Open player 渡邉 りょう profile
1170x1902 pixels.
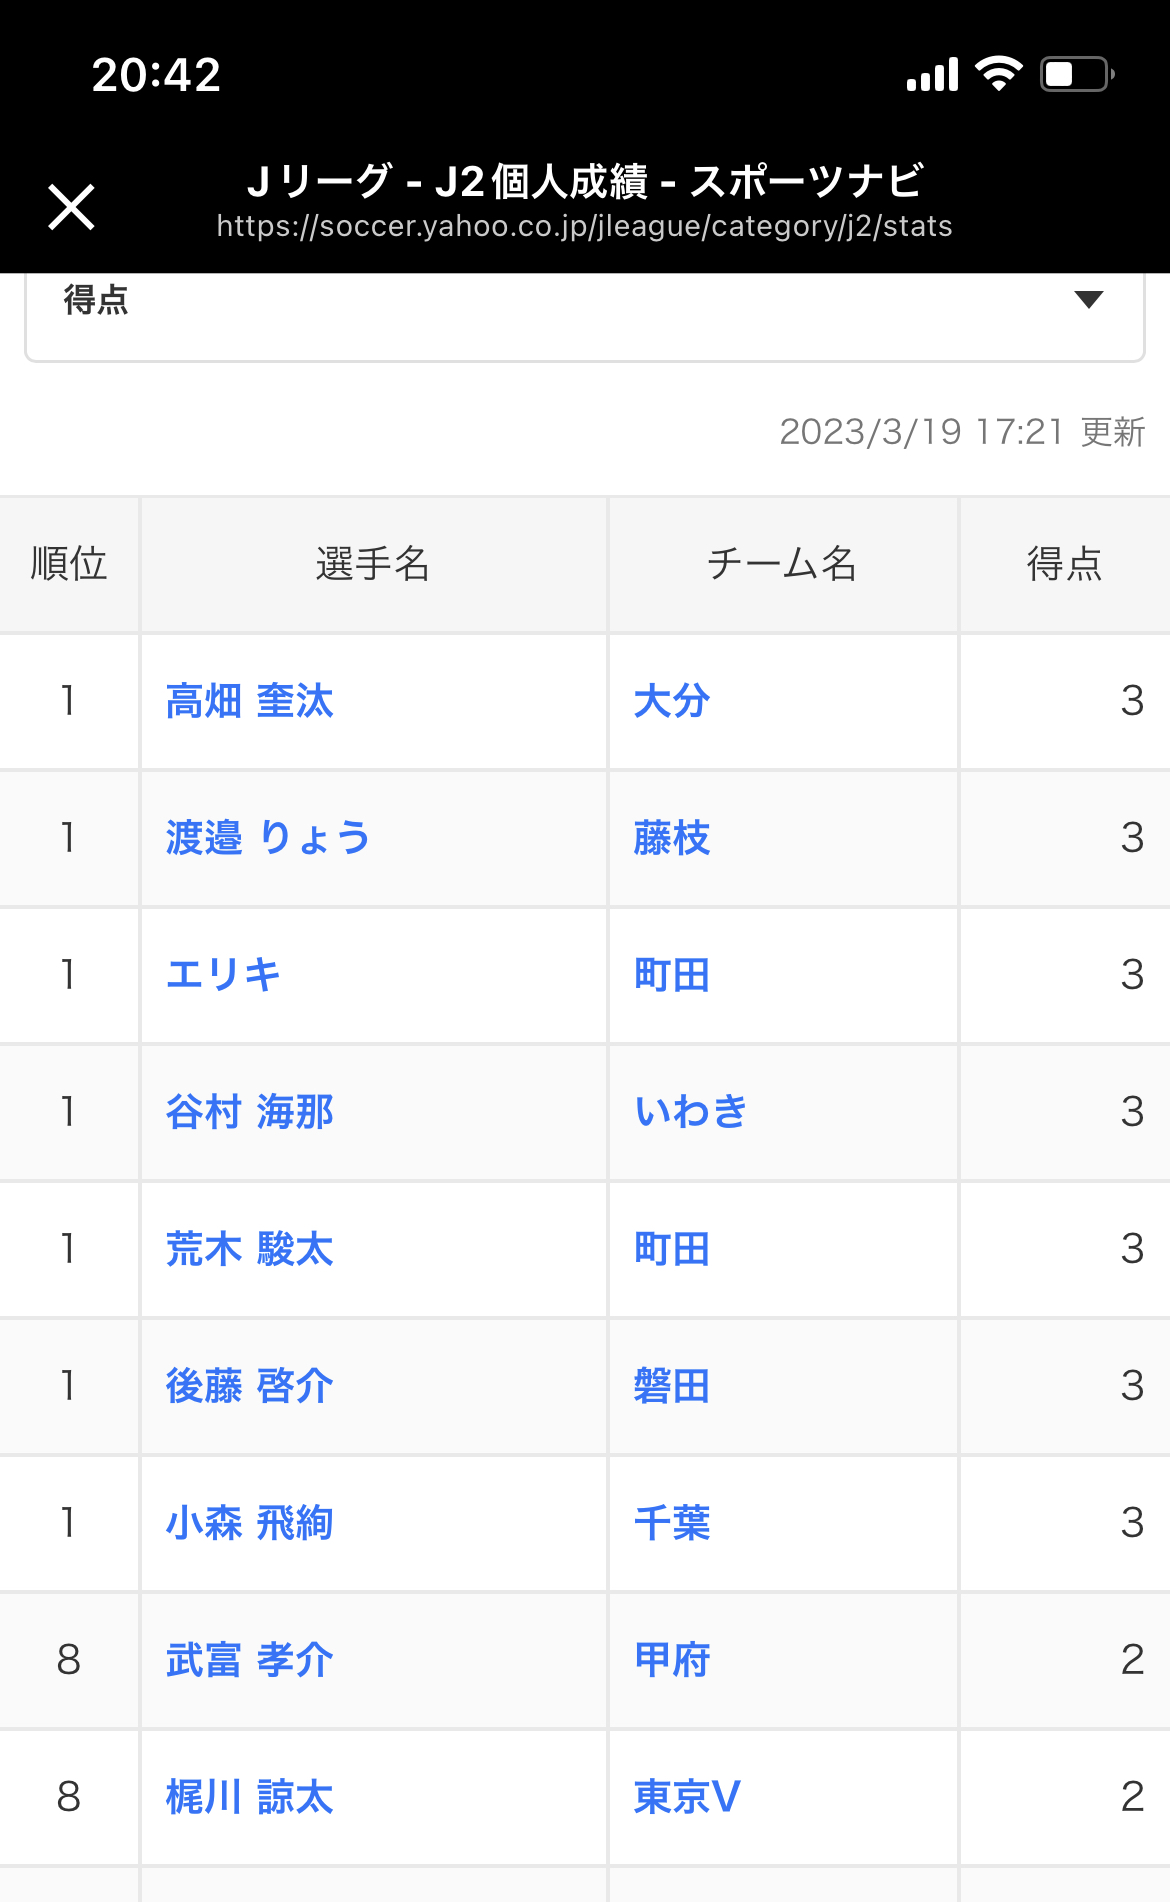tap(268, 838)
